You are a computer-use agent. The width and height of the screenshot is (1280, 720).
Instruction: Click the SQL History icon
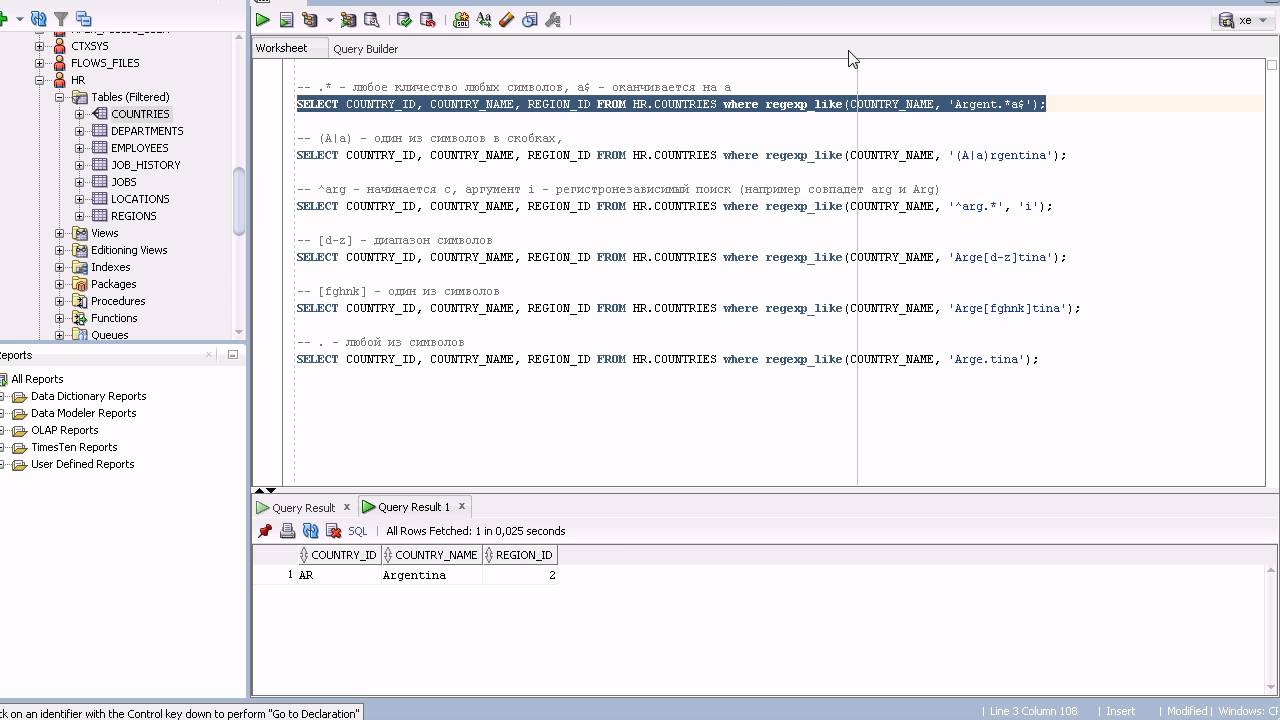pyautogui.click(x=530, y=19)
